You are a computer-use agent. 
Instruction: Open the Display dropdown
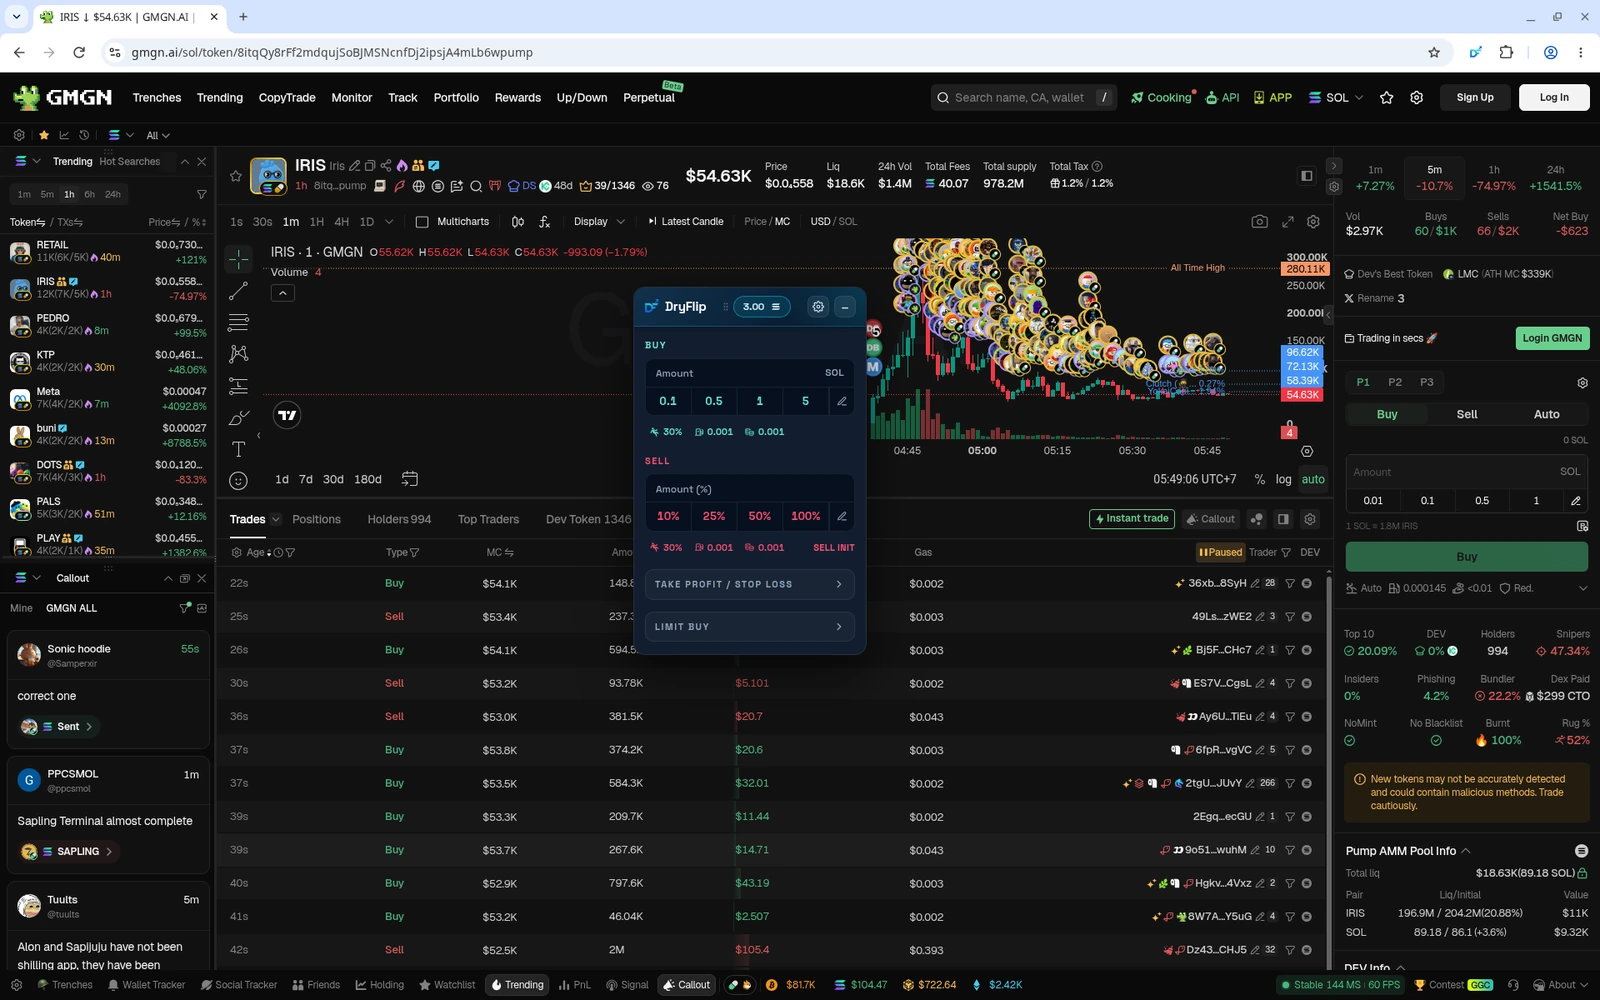[x=599, y=222]
